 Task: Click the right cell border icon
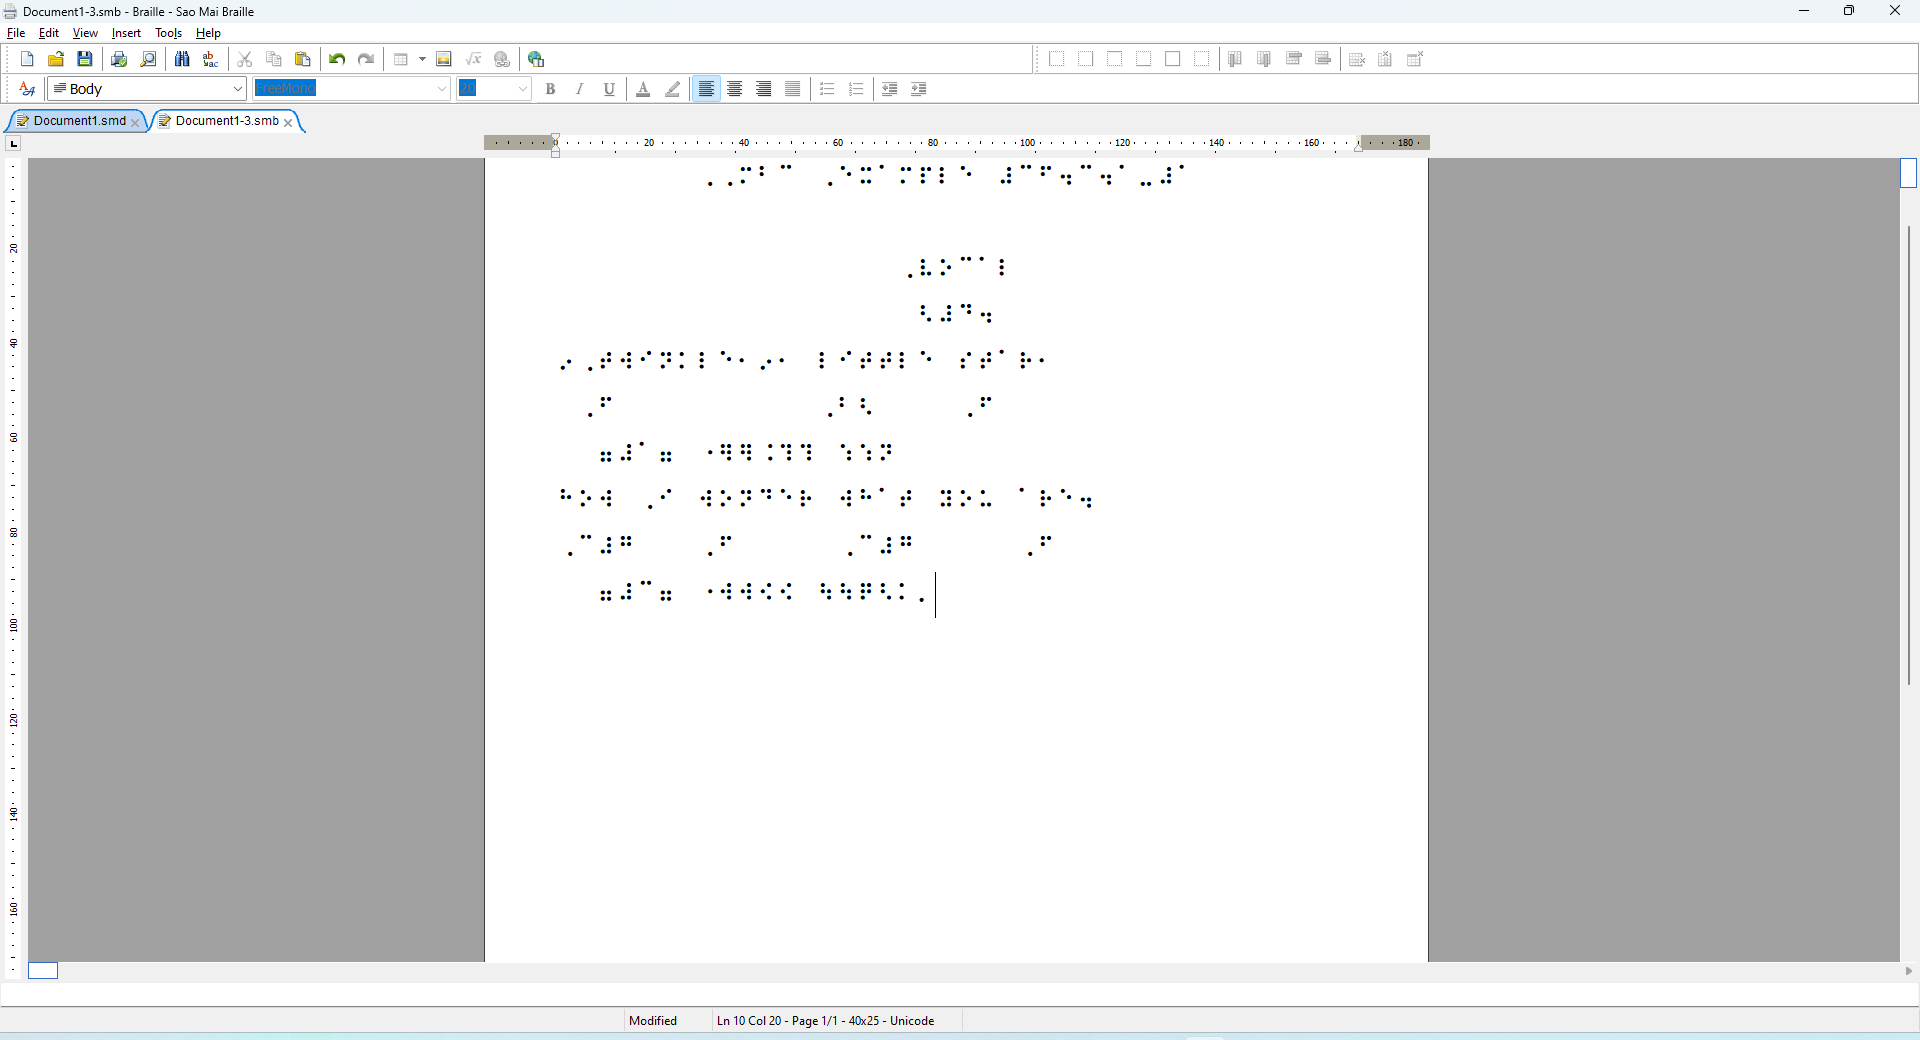(1085, 59)
